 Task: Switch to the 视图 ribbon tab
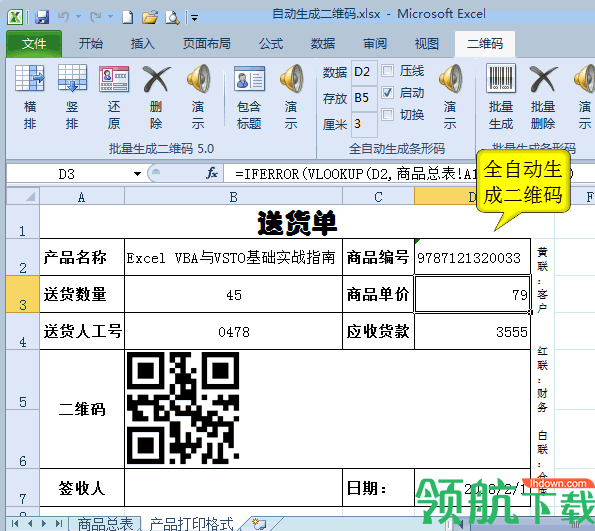tap(427, 44)
